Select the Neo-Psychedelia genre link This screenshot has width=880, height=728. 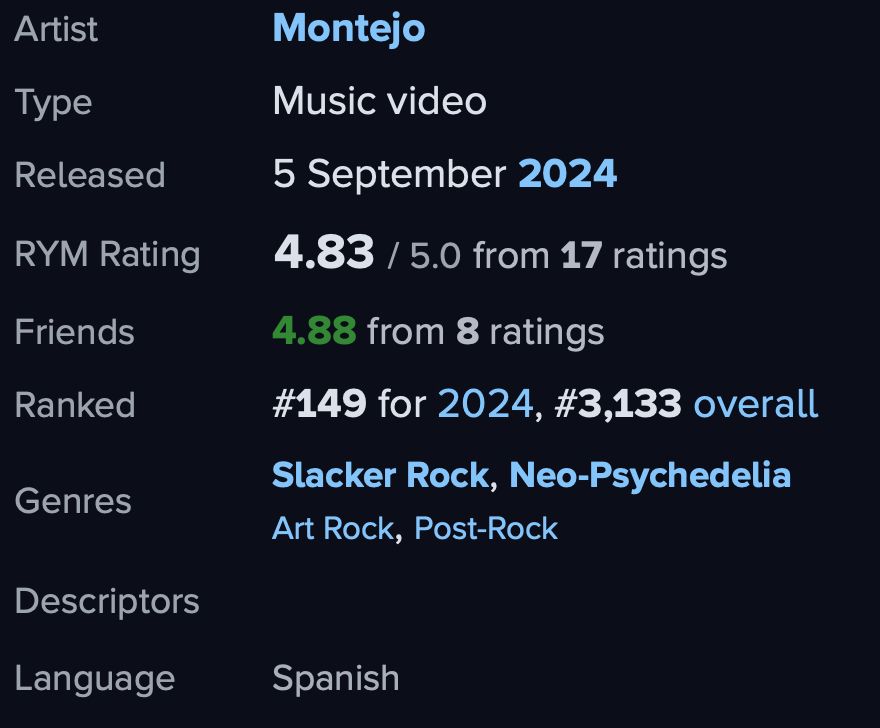pos(650,475)
